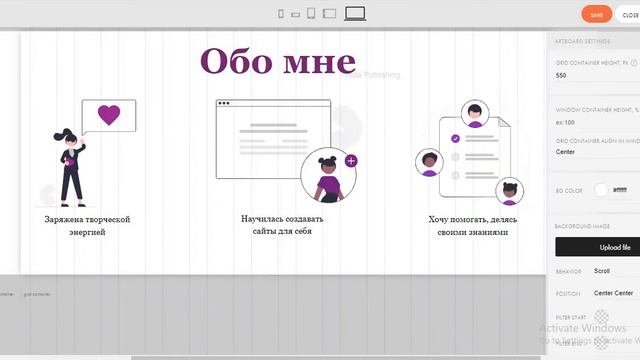The height and width of the screenshot is (360, 640).
Task: Open help for grid container height
Action: (x=634, y=63)
